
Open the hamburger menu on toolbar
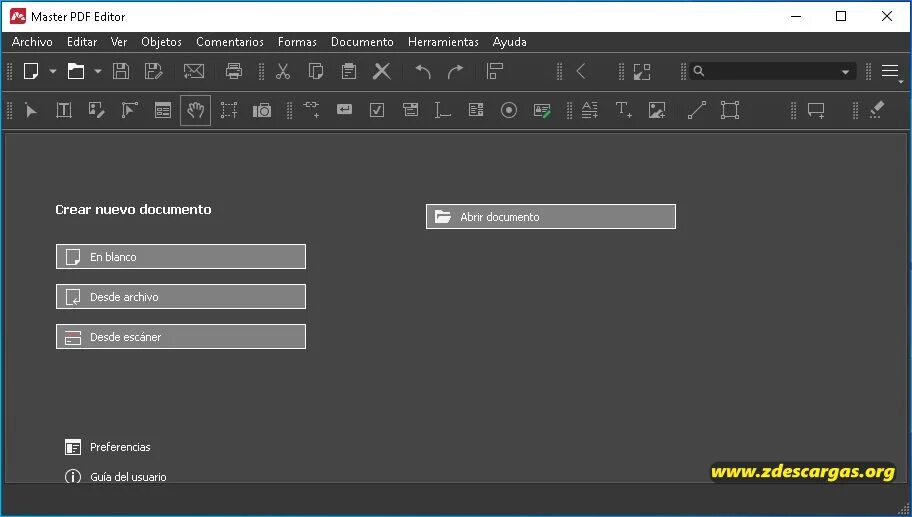pyautogui.click(x=890, y=72)
